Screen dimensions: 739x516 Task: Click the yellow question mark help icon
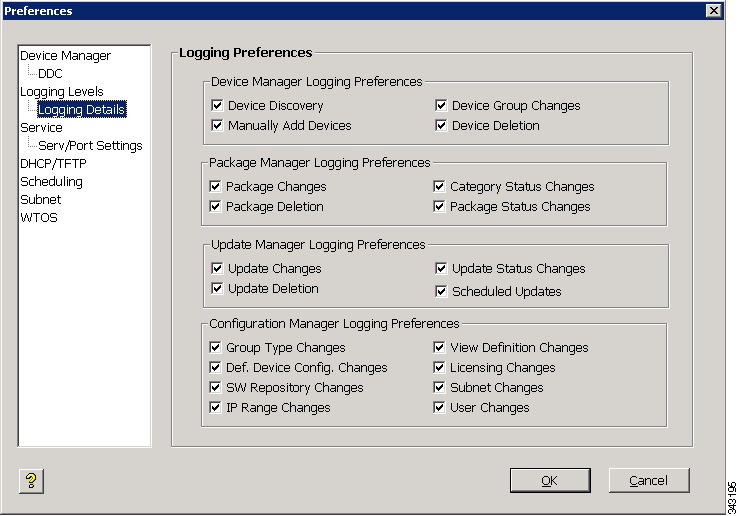32,481
